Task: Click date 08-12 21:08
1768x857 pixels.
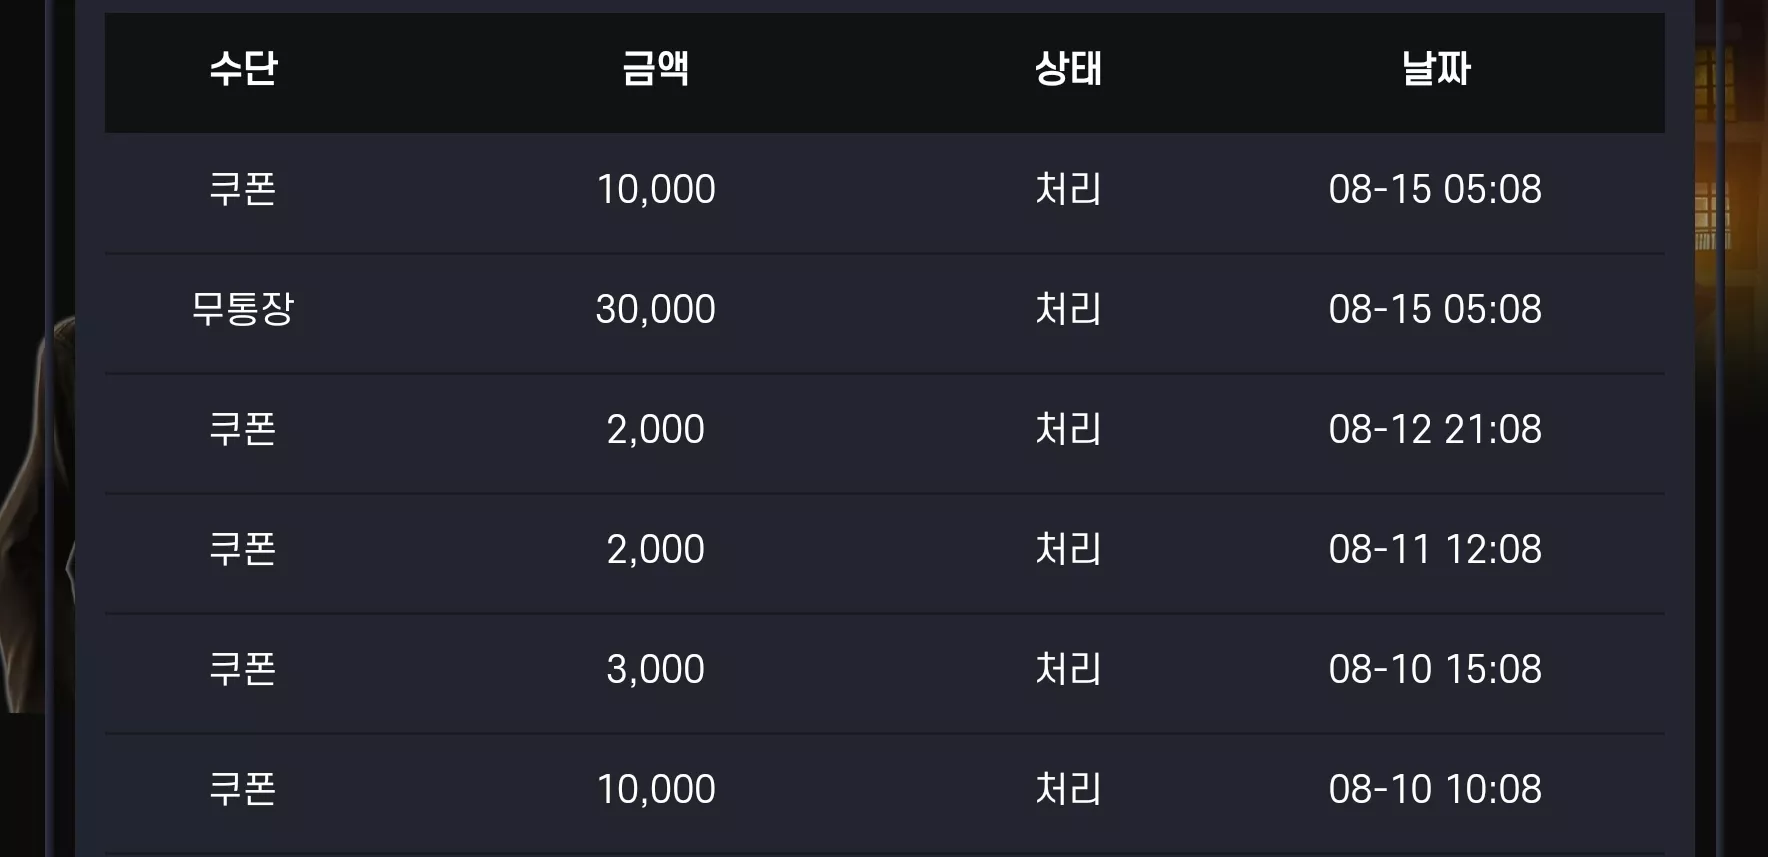Action: coord(1435,429)
